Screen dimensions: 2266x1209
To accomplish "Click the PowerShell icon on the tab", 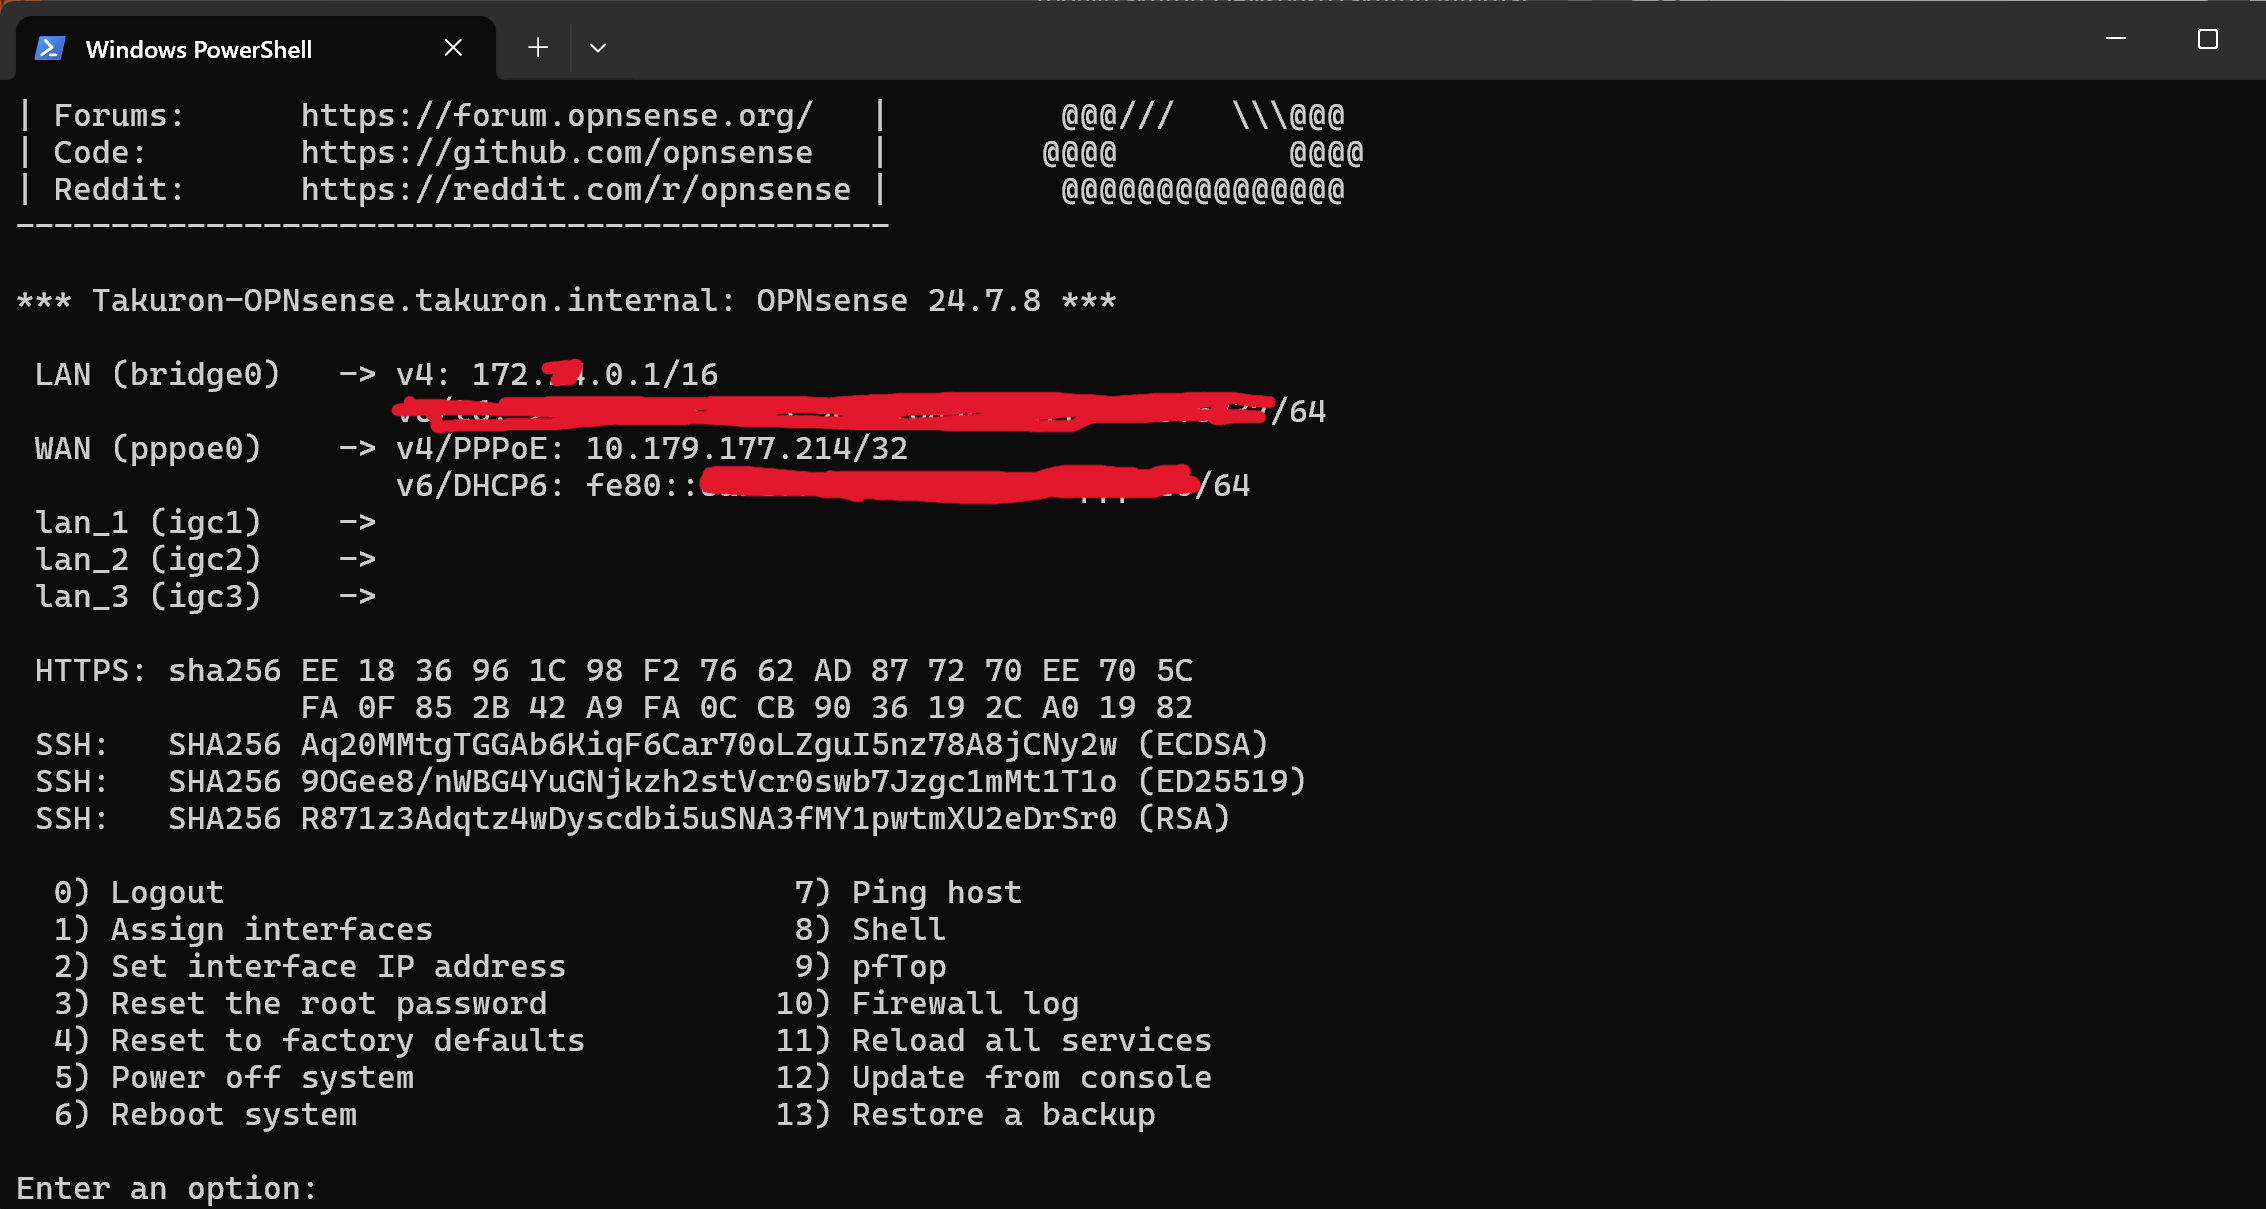I will (x=50, y=48).
